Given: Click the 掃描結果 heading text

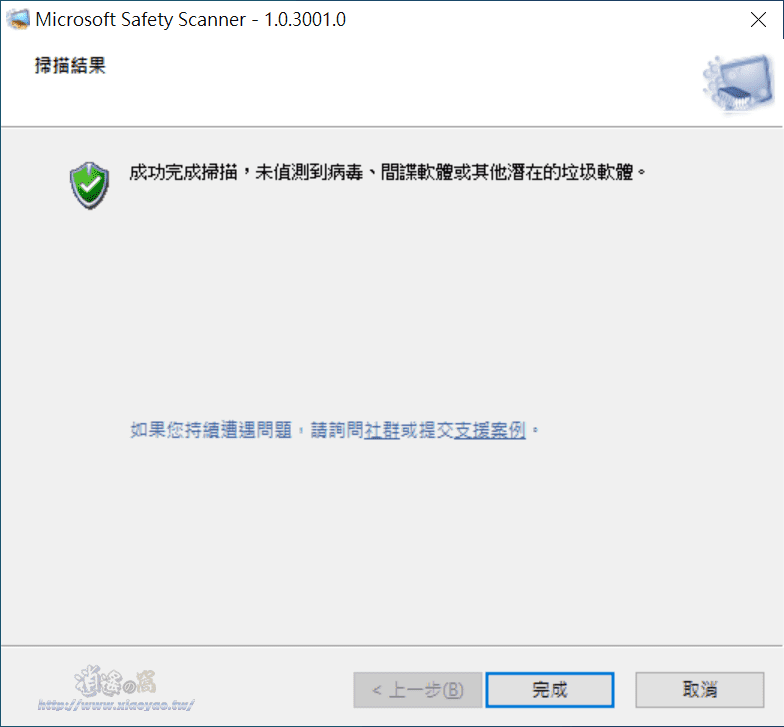Looking at the screenshot, I should (70, 66).
